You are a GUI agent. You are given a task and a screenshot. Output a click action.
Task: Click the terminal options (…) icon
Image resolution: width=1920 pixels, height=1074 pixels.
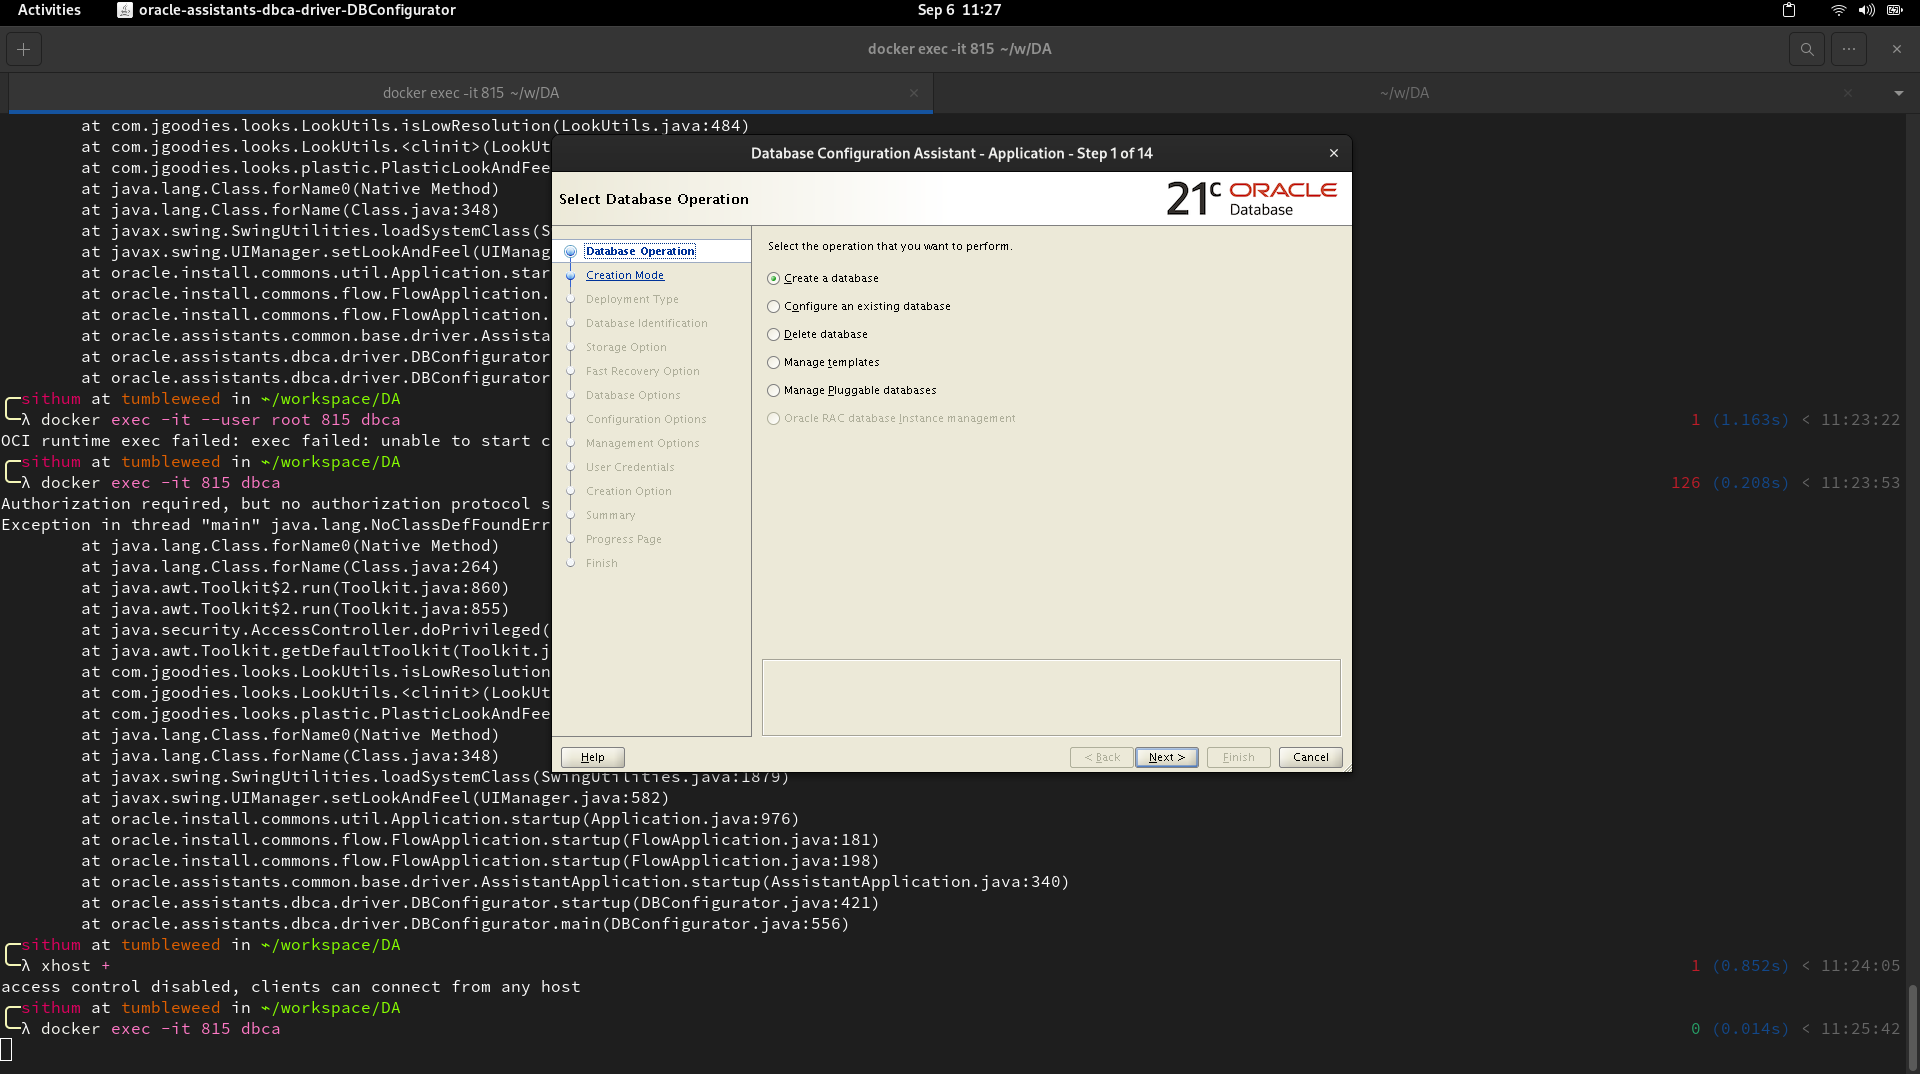point(1849,48)
